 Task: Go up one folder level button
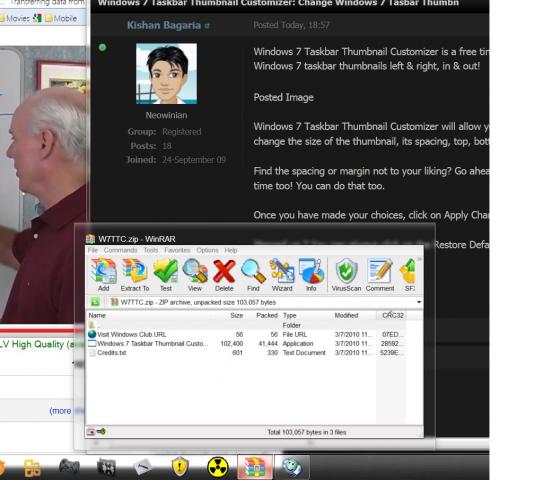click(95, 302)
